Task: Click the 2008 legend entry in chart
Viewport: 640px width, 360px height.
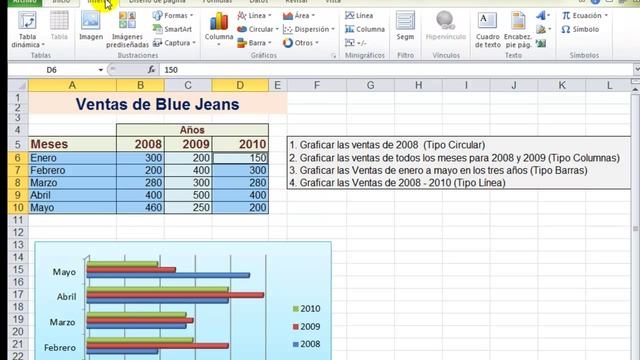Action: 307,344
